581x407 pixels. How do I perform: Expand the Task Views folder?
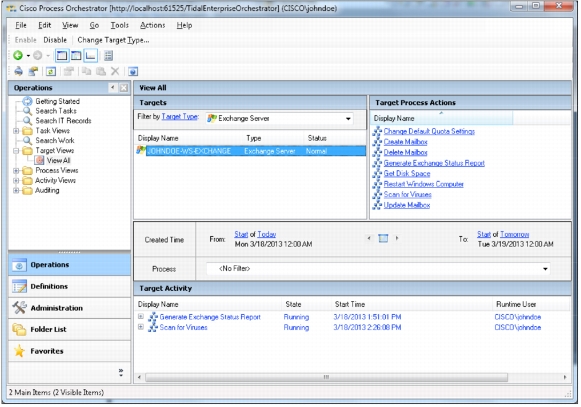click(x=16, y=131)
